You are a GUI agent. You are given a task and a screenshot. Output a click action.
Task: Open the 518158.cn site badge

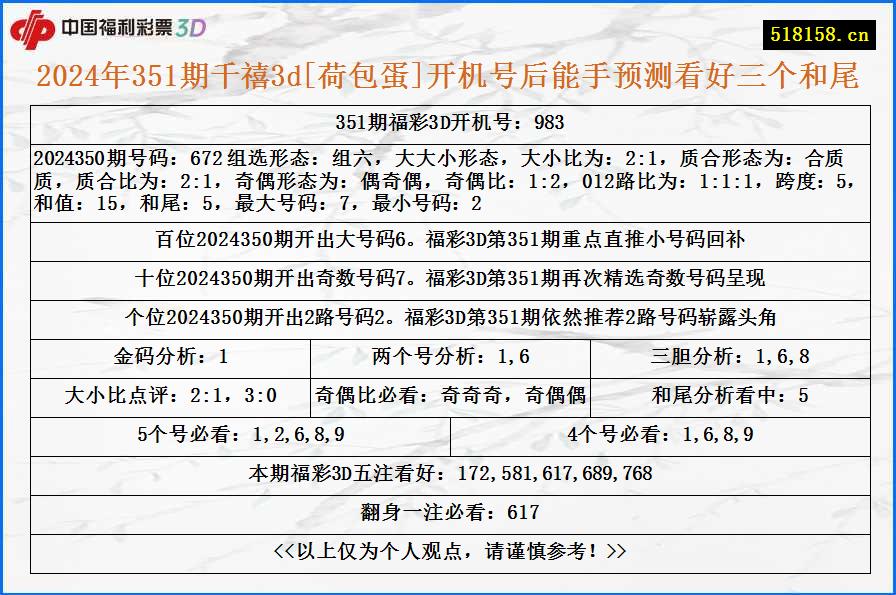point(820,30)
